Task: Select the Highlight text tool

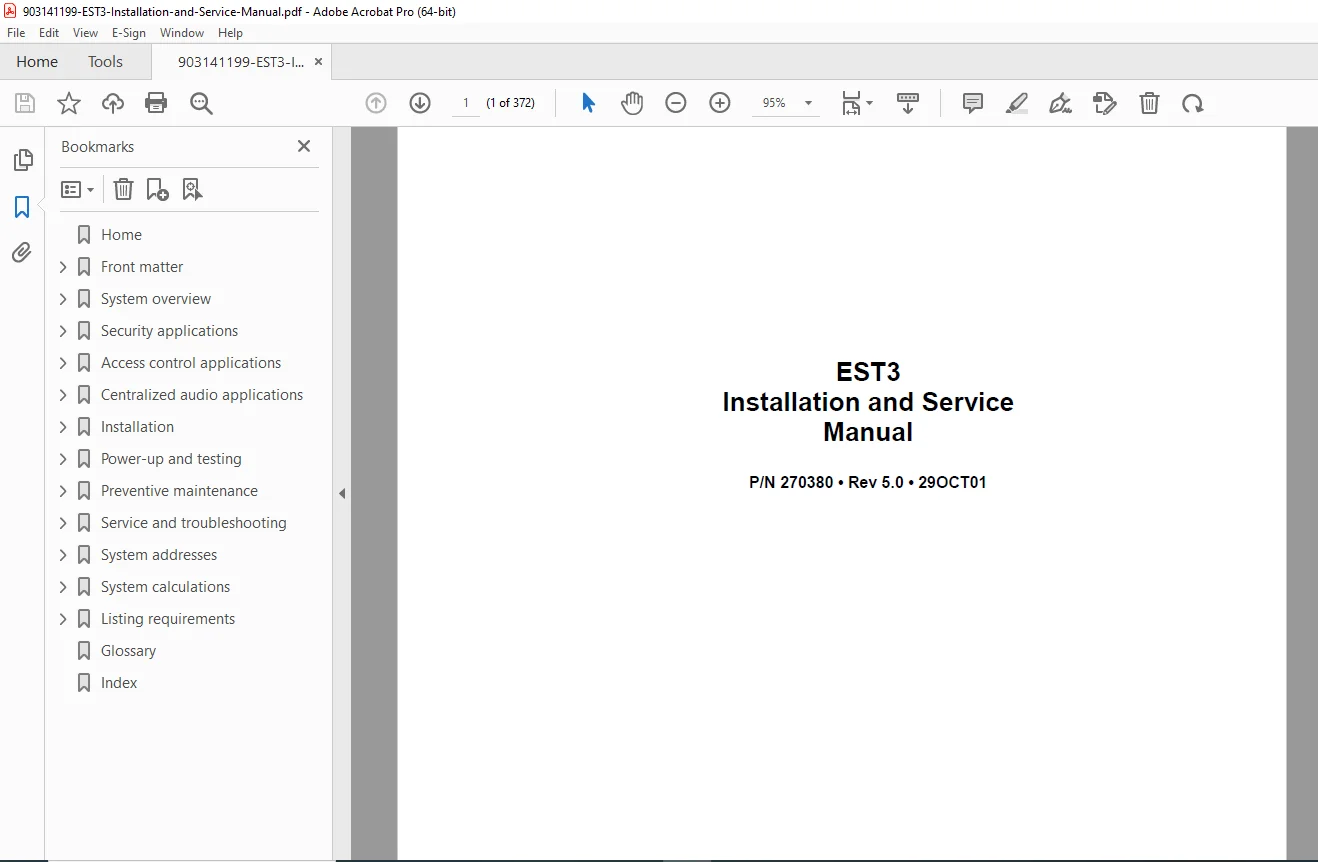Action: pyautogui.click(x=1016, y=103)
